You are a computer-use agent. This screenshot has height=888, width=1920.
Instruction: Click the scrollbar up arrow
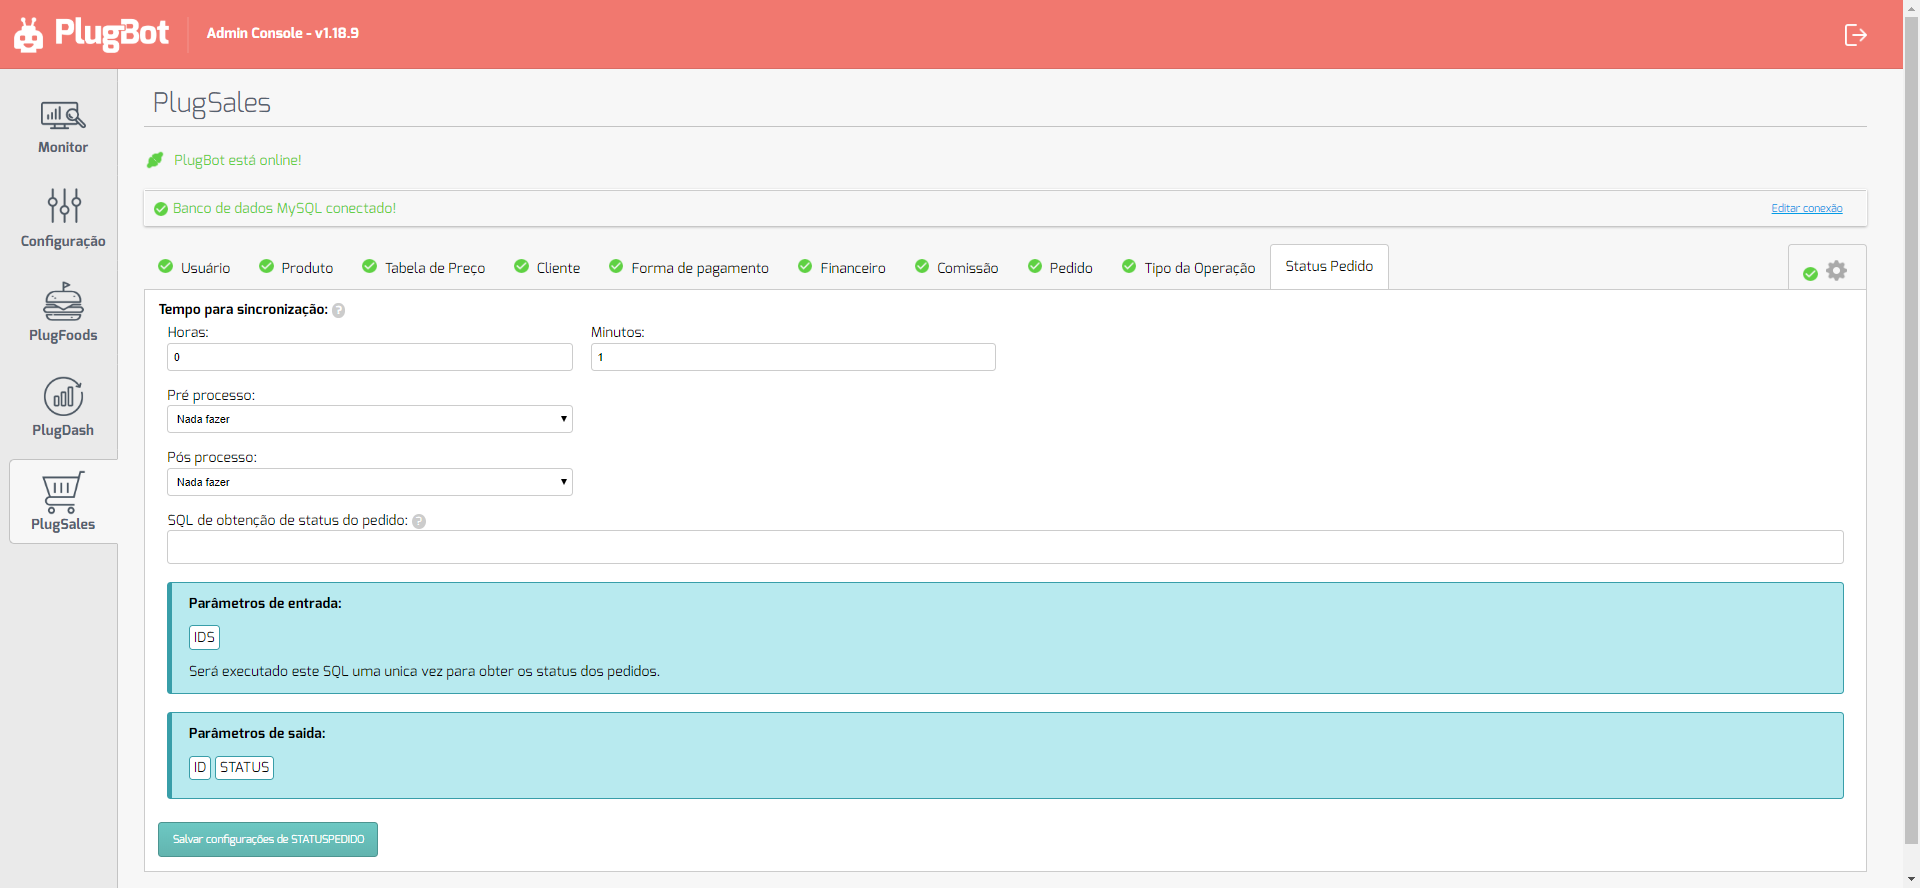point(1911,8)
